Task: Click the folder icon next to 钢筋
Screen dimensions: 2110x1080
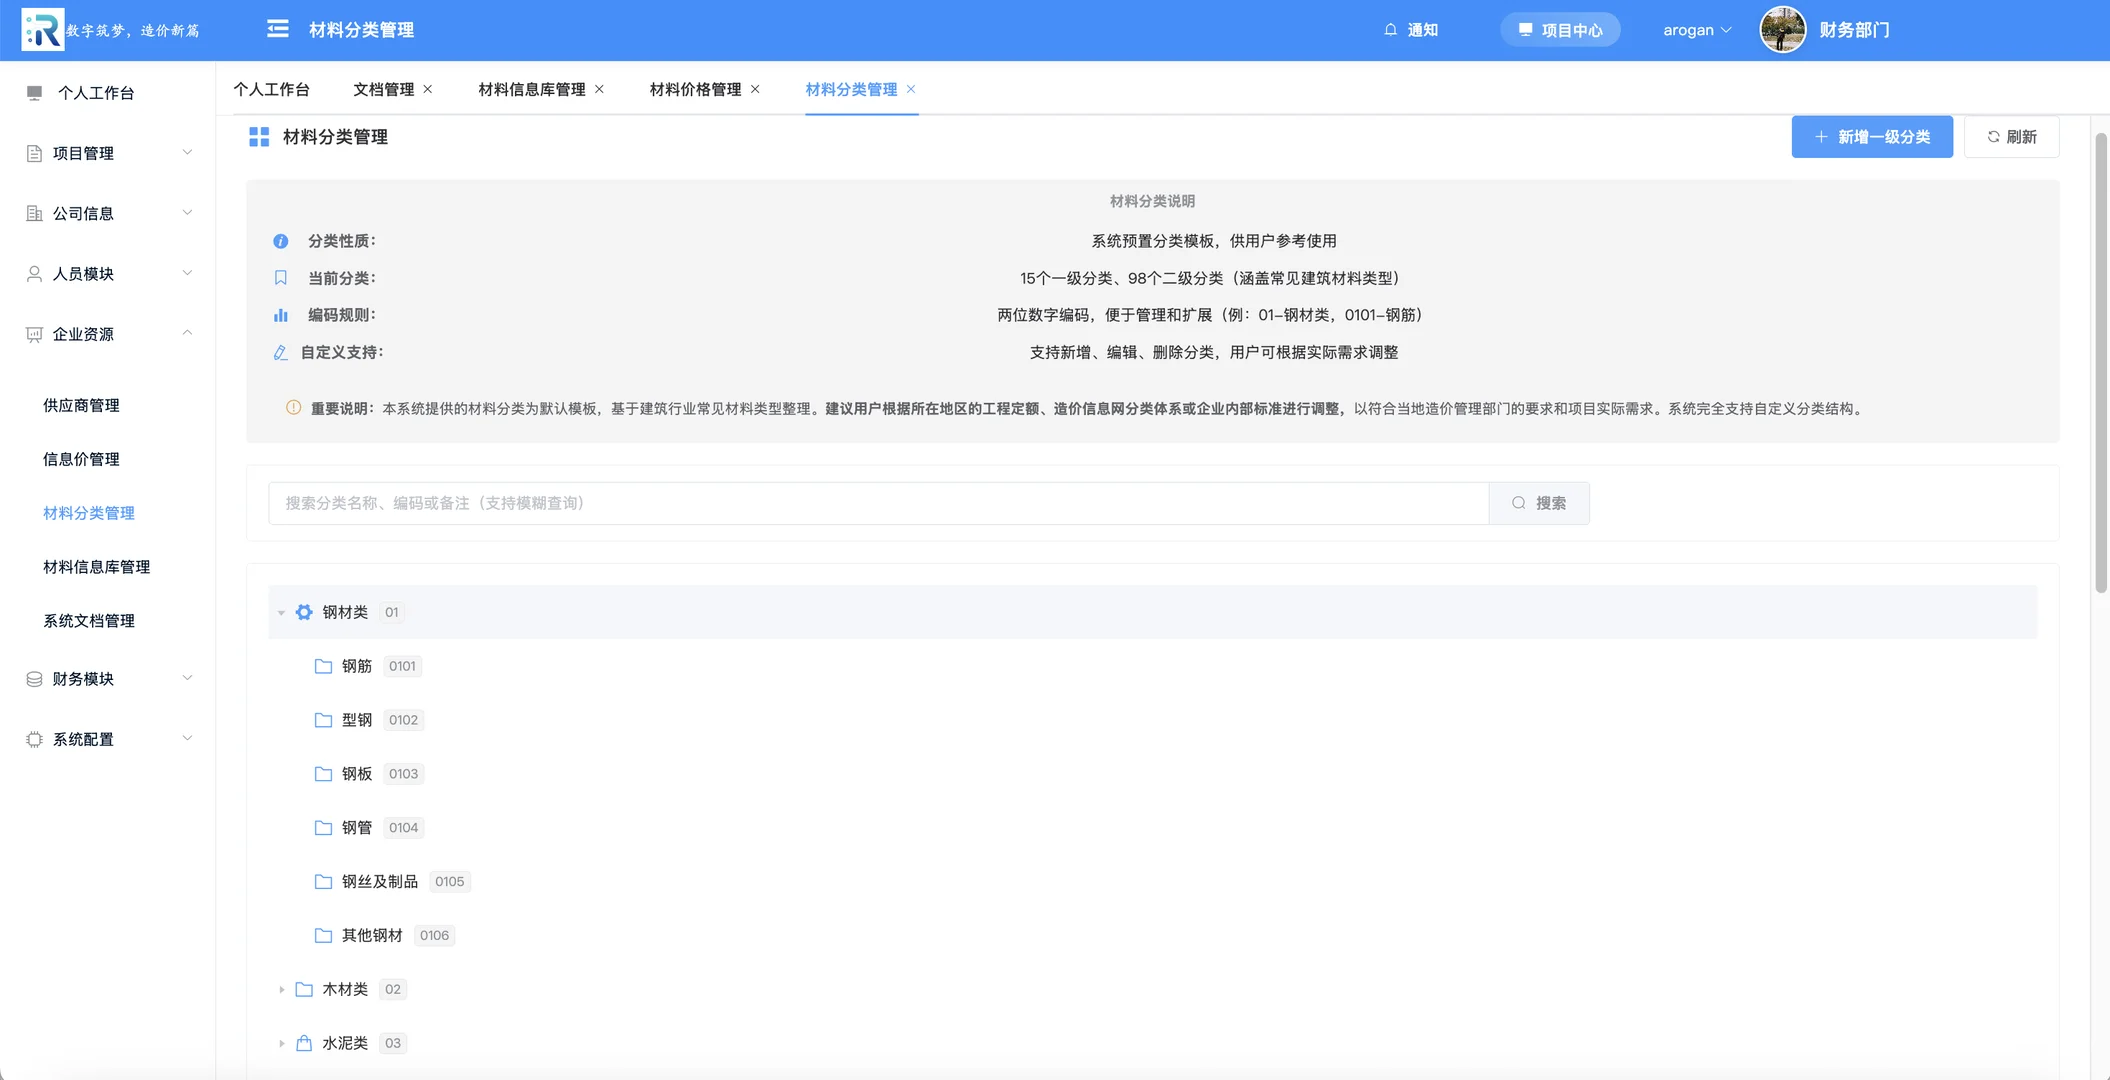Action: coord(322,665)
